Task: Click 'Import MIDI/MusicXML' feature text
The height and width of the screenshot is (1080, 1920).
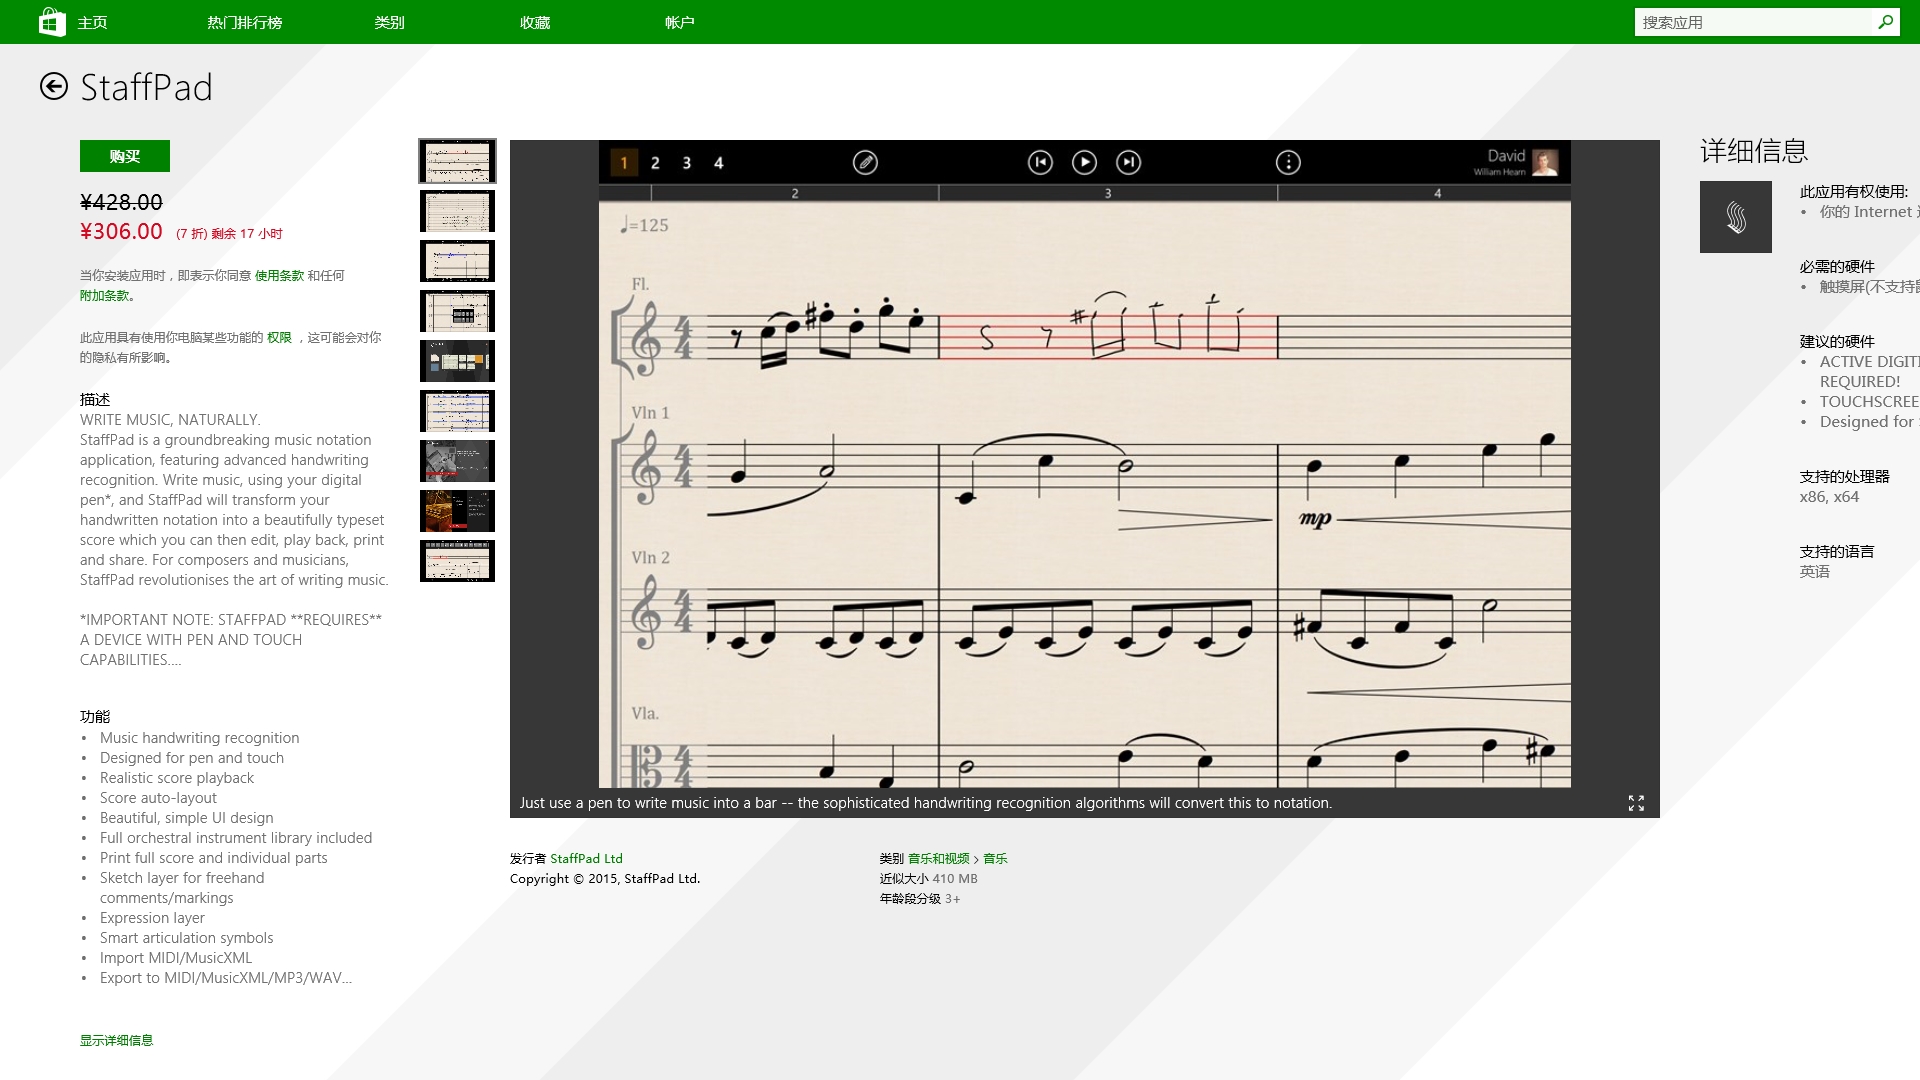Action: point(176,958)
